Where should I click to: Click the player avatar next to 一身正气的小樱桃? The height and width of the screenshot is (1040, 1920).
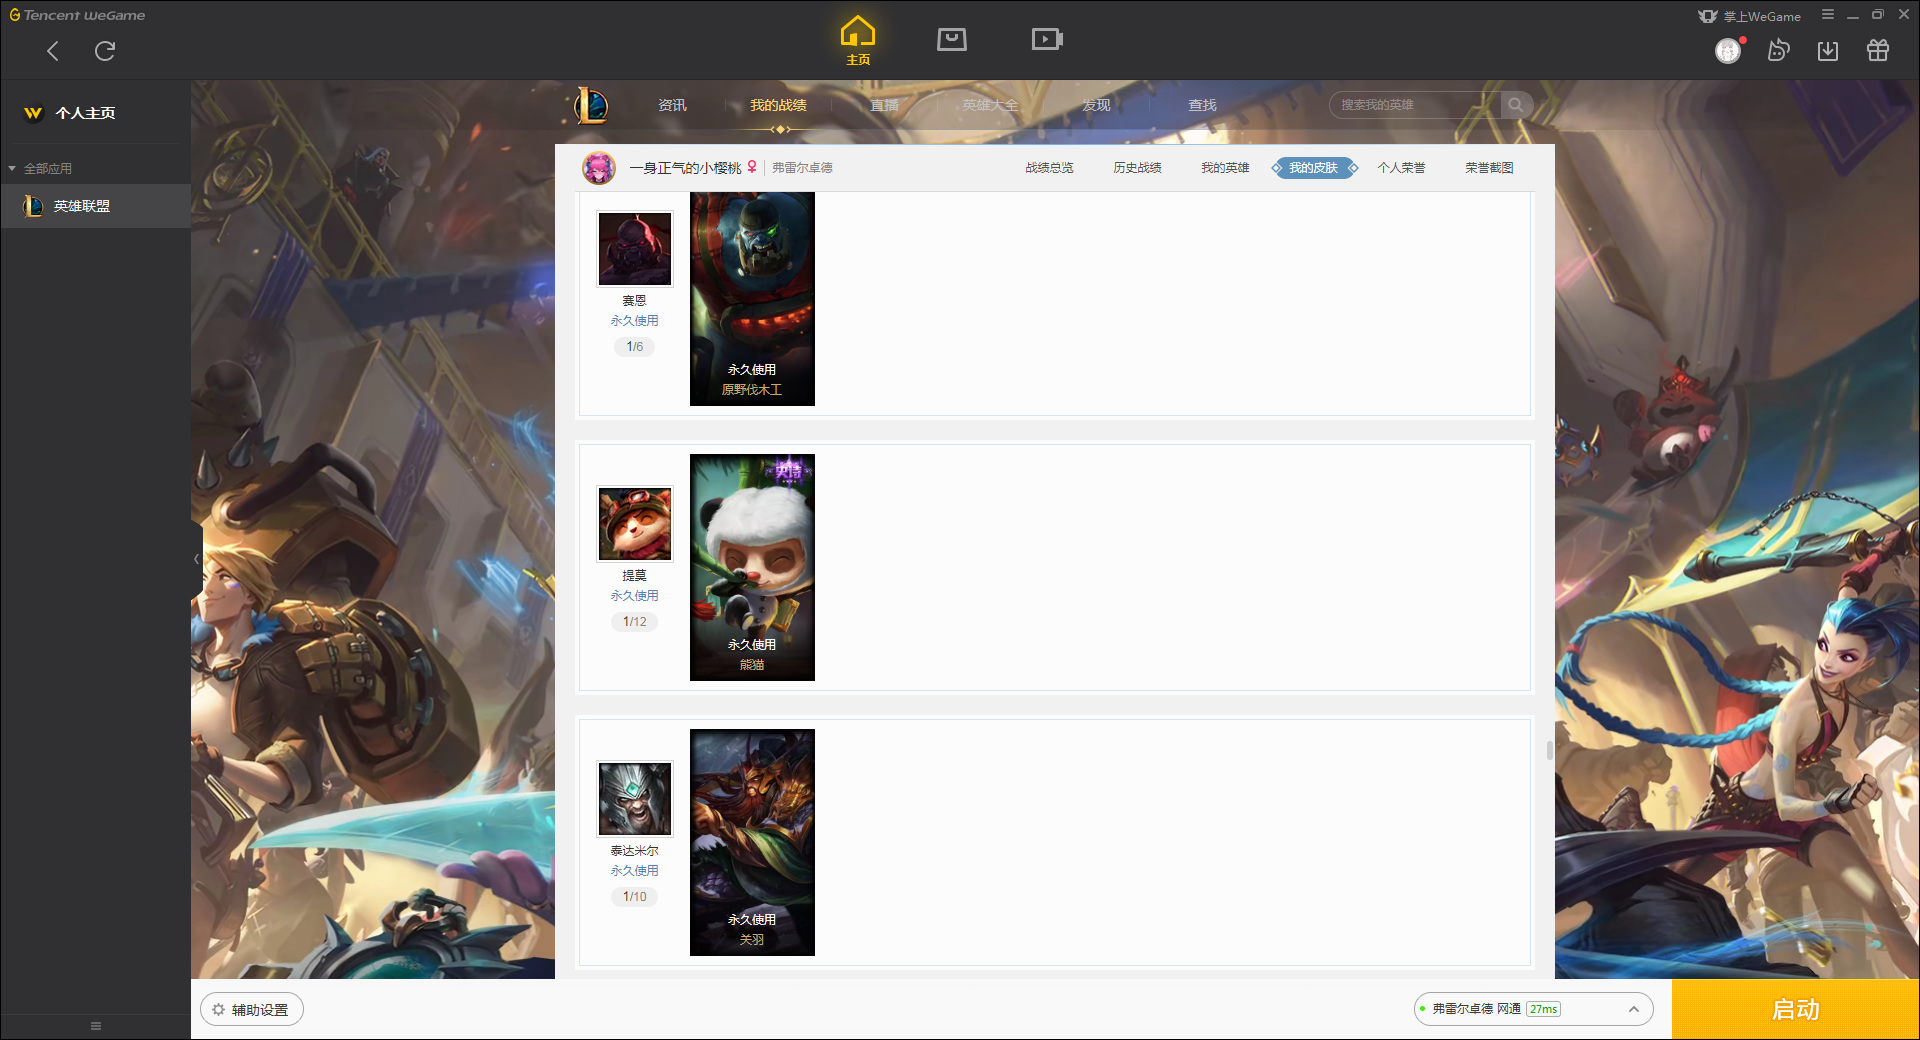599,168
